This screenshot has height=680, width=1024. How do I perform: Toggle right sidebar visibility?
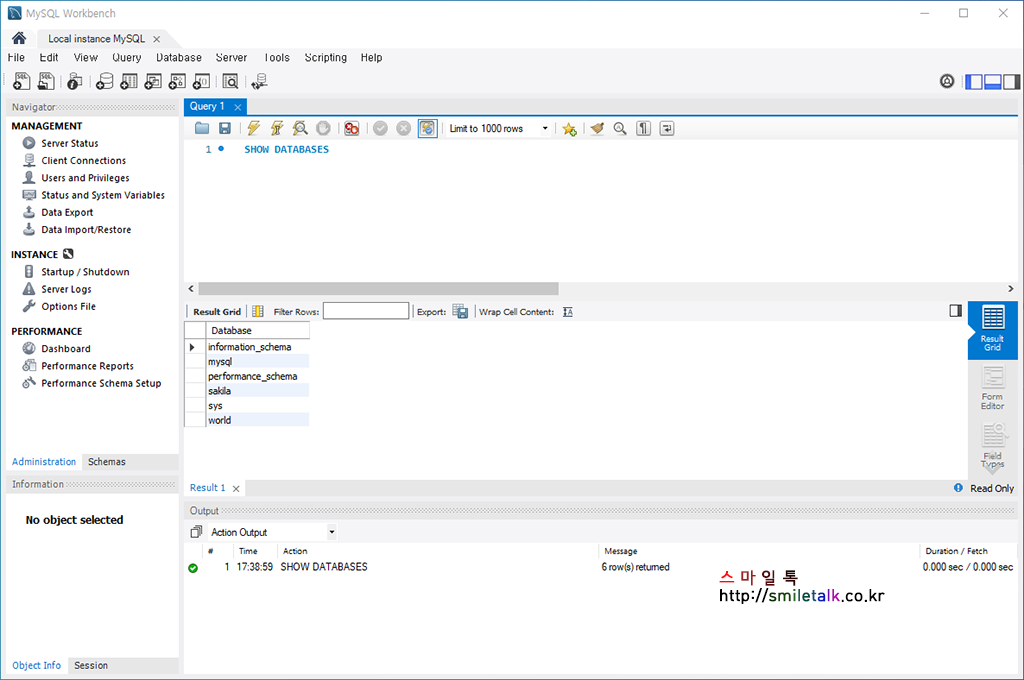coord(1011,82)
